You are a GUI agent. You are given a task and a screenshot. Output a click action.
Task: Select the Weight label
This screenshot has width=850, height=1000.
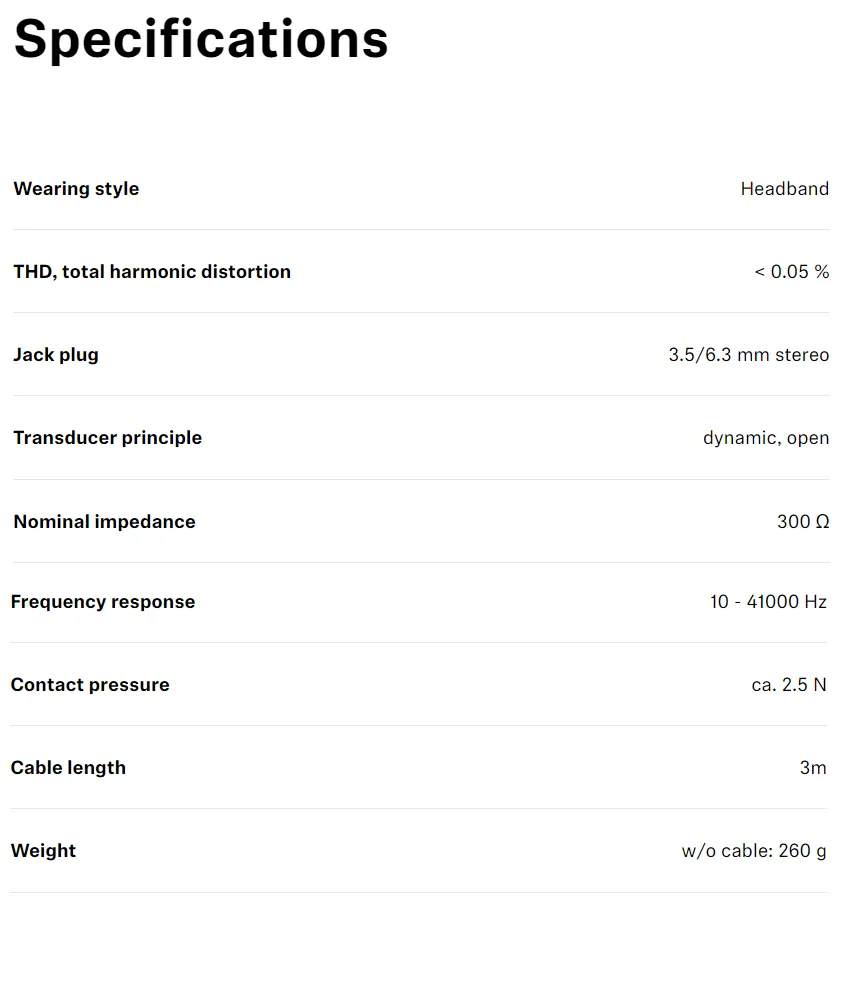[x=43, y=851]
